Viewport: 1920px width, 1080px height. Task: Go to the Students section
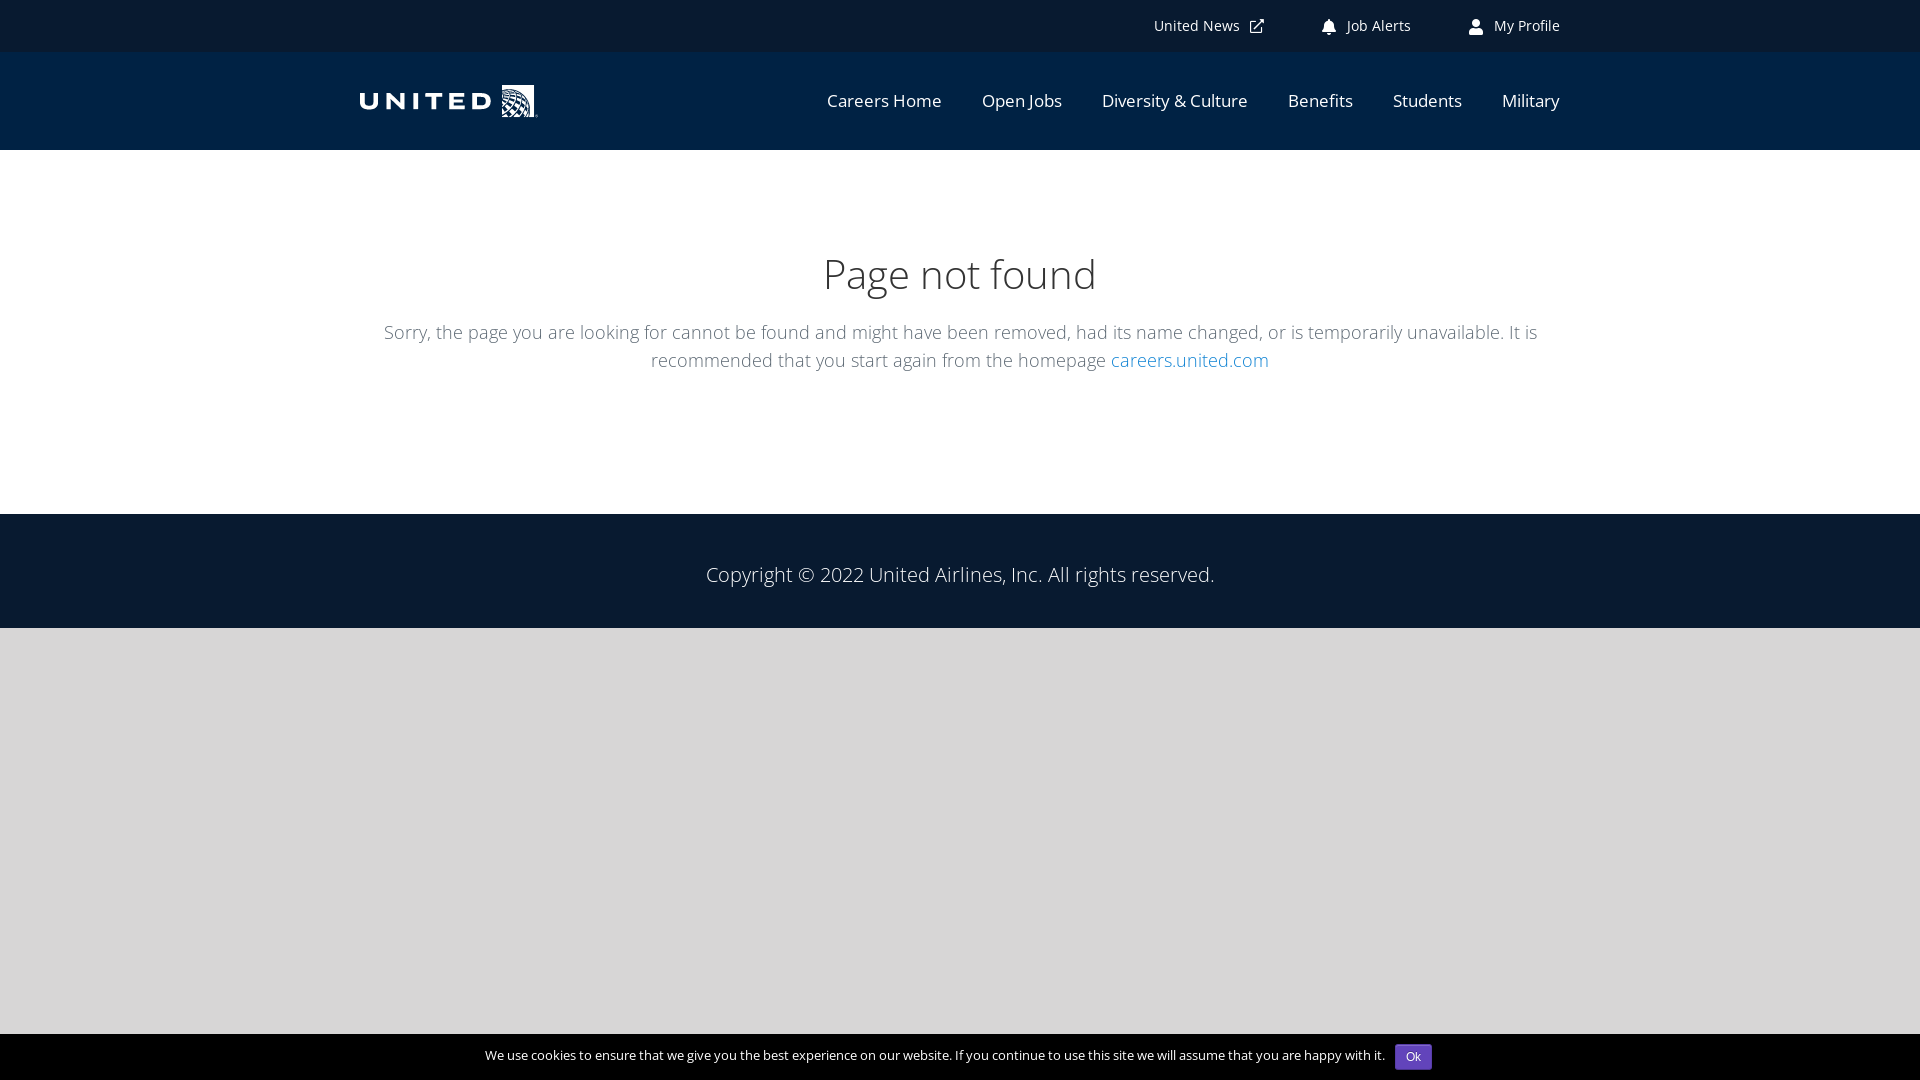(1427, 101)
